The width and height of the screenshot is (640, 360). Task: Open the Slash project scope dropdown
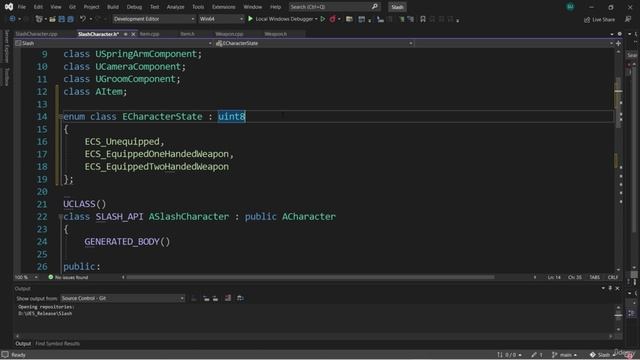pyautogui.click(x=113, y=43)
